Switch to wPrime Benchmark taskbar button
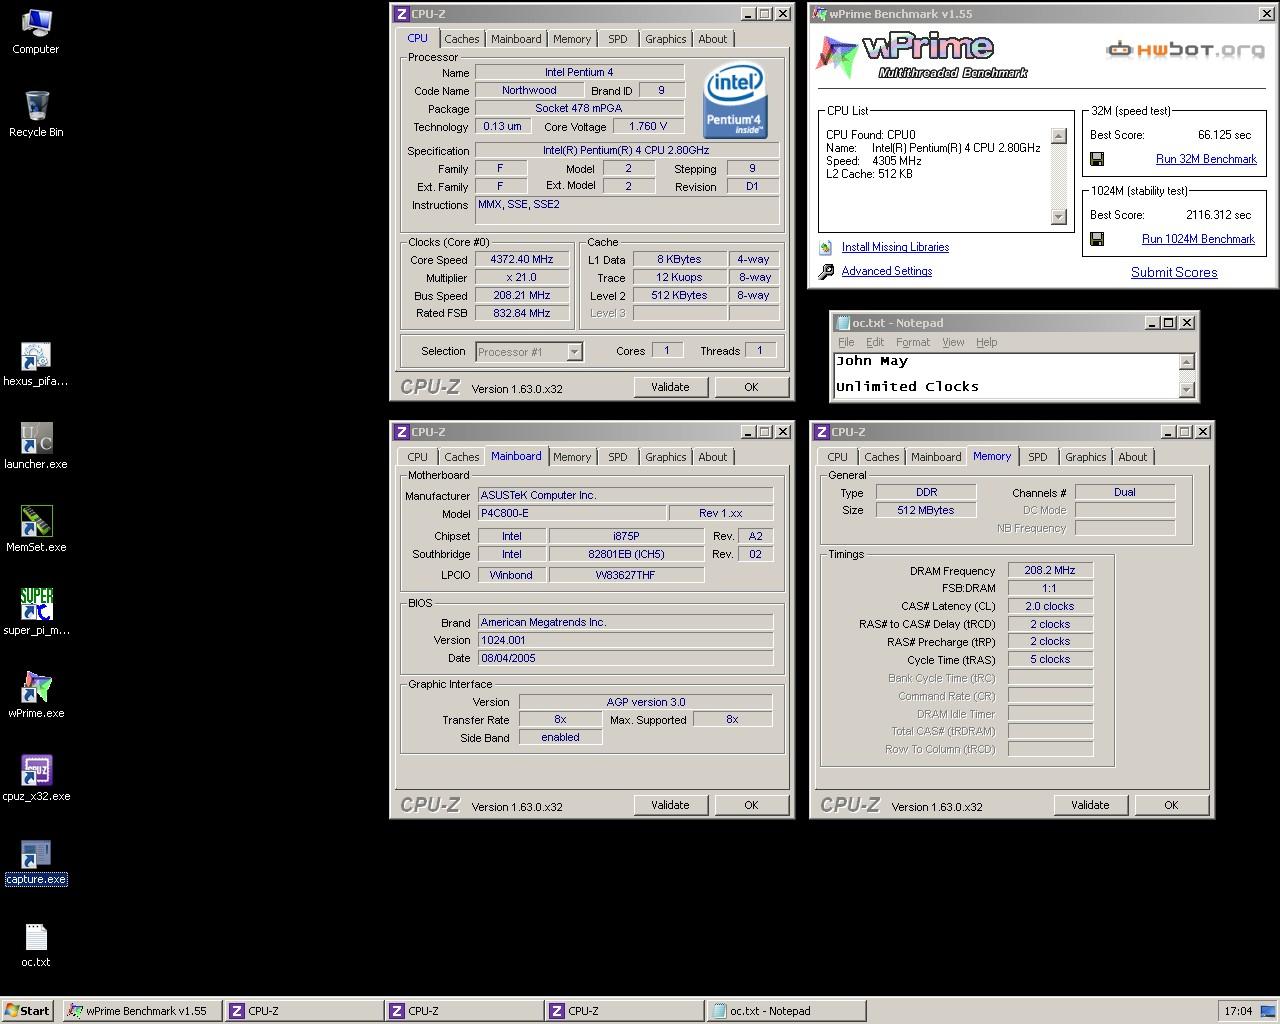 pos(142,1011)
